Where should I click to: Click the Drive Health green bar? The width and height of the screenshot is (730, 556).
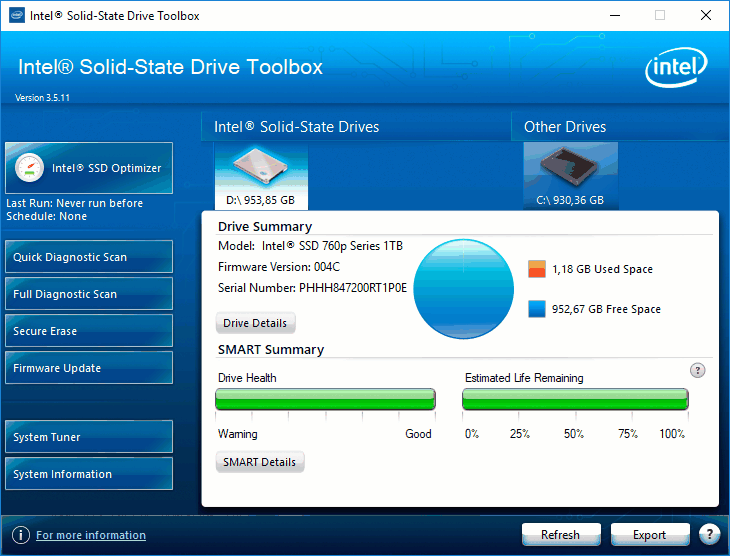pos(325,399)
